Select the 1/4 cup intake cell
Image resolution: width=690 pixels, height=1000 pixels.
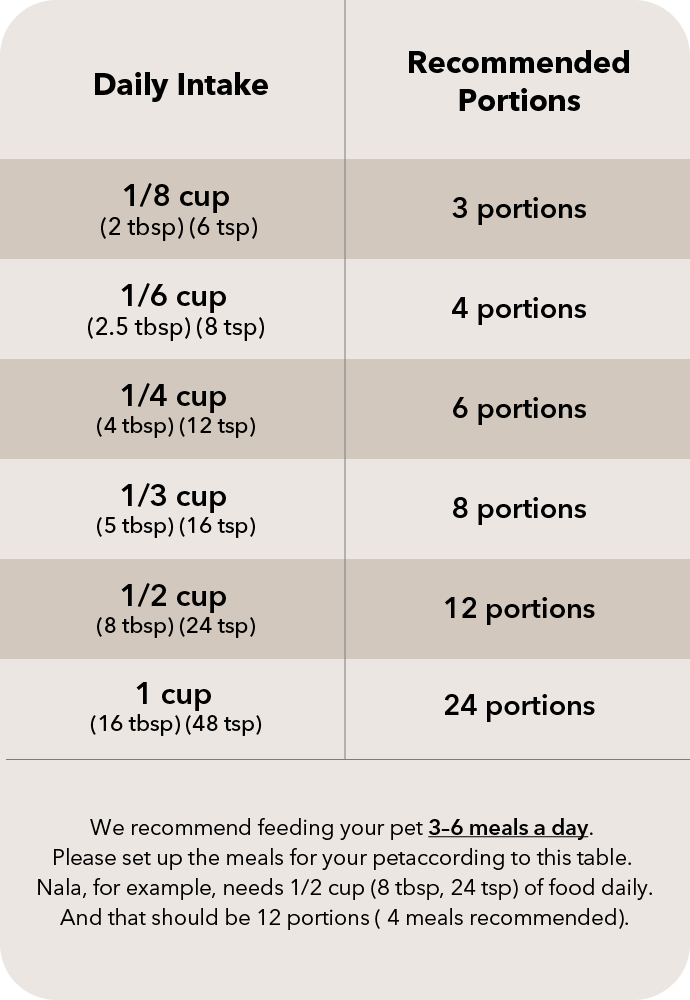coord(172,409)
